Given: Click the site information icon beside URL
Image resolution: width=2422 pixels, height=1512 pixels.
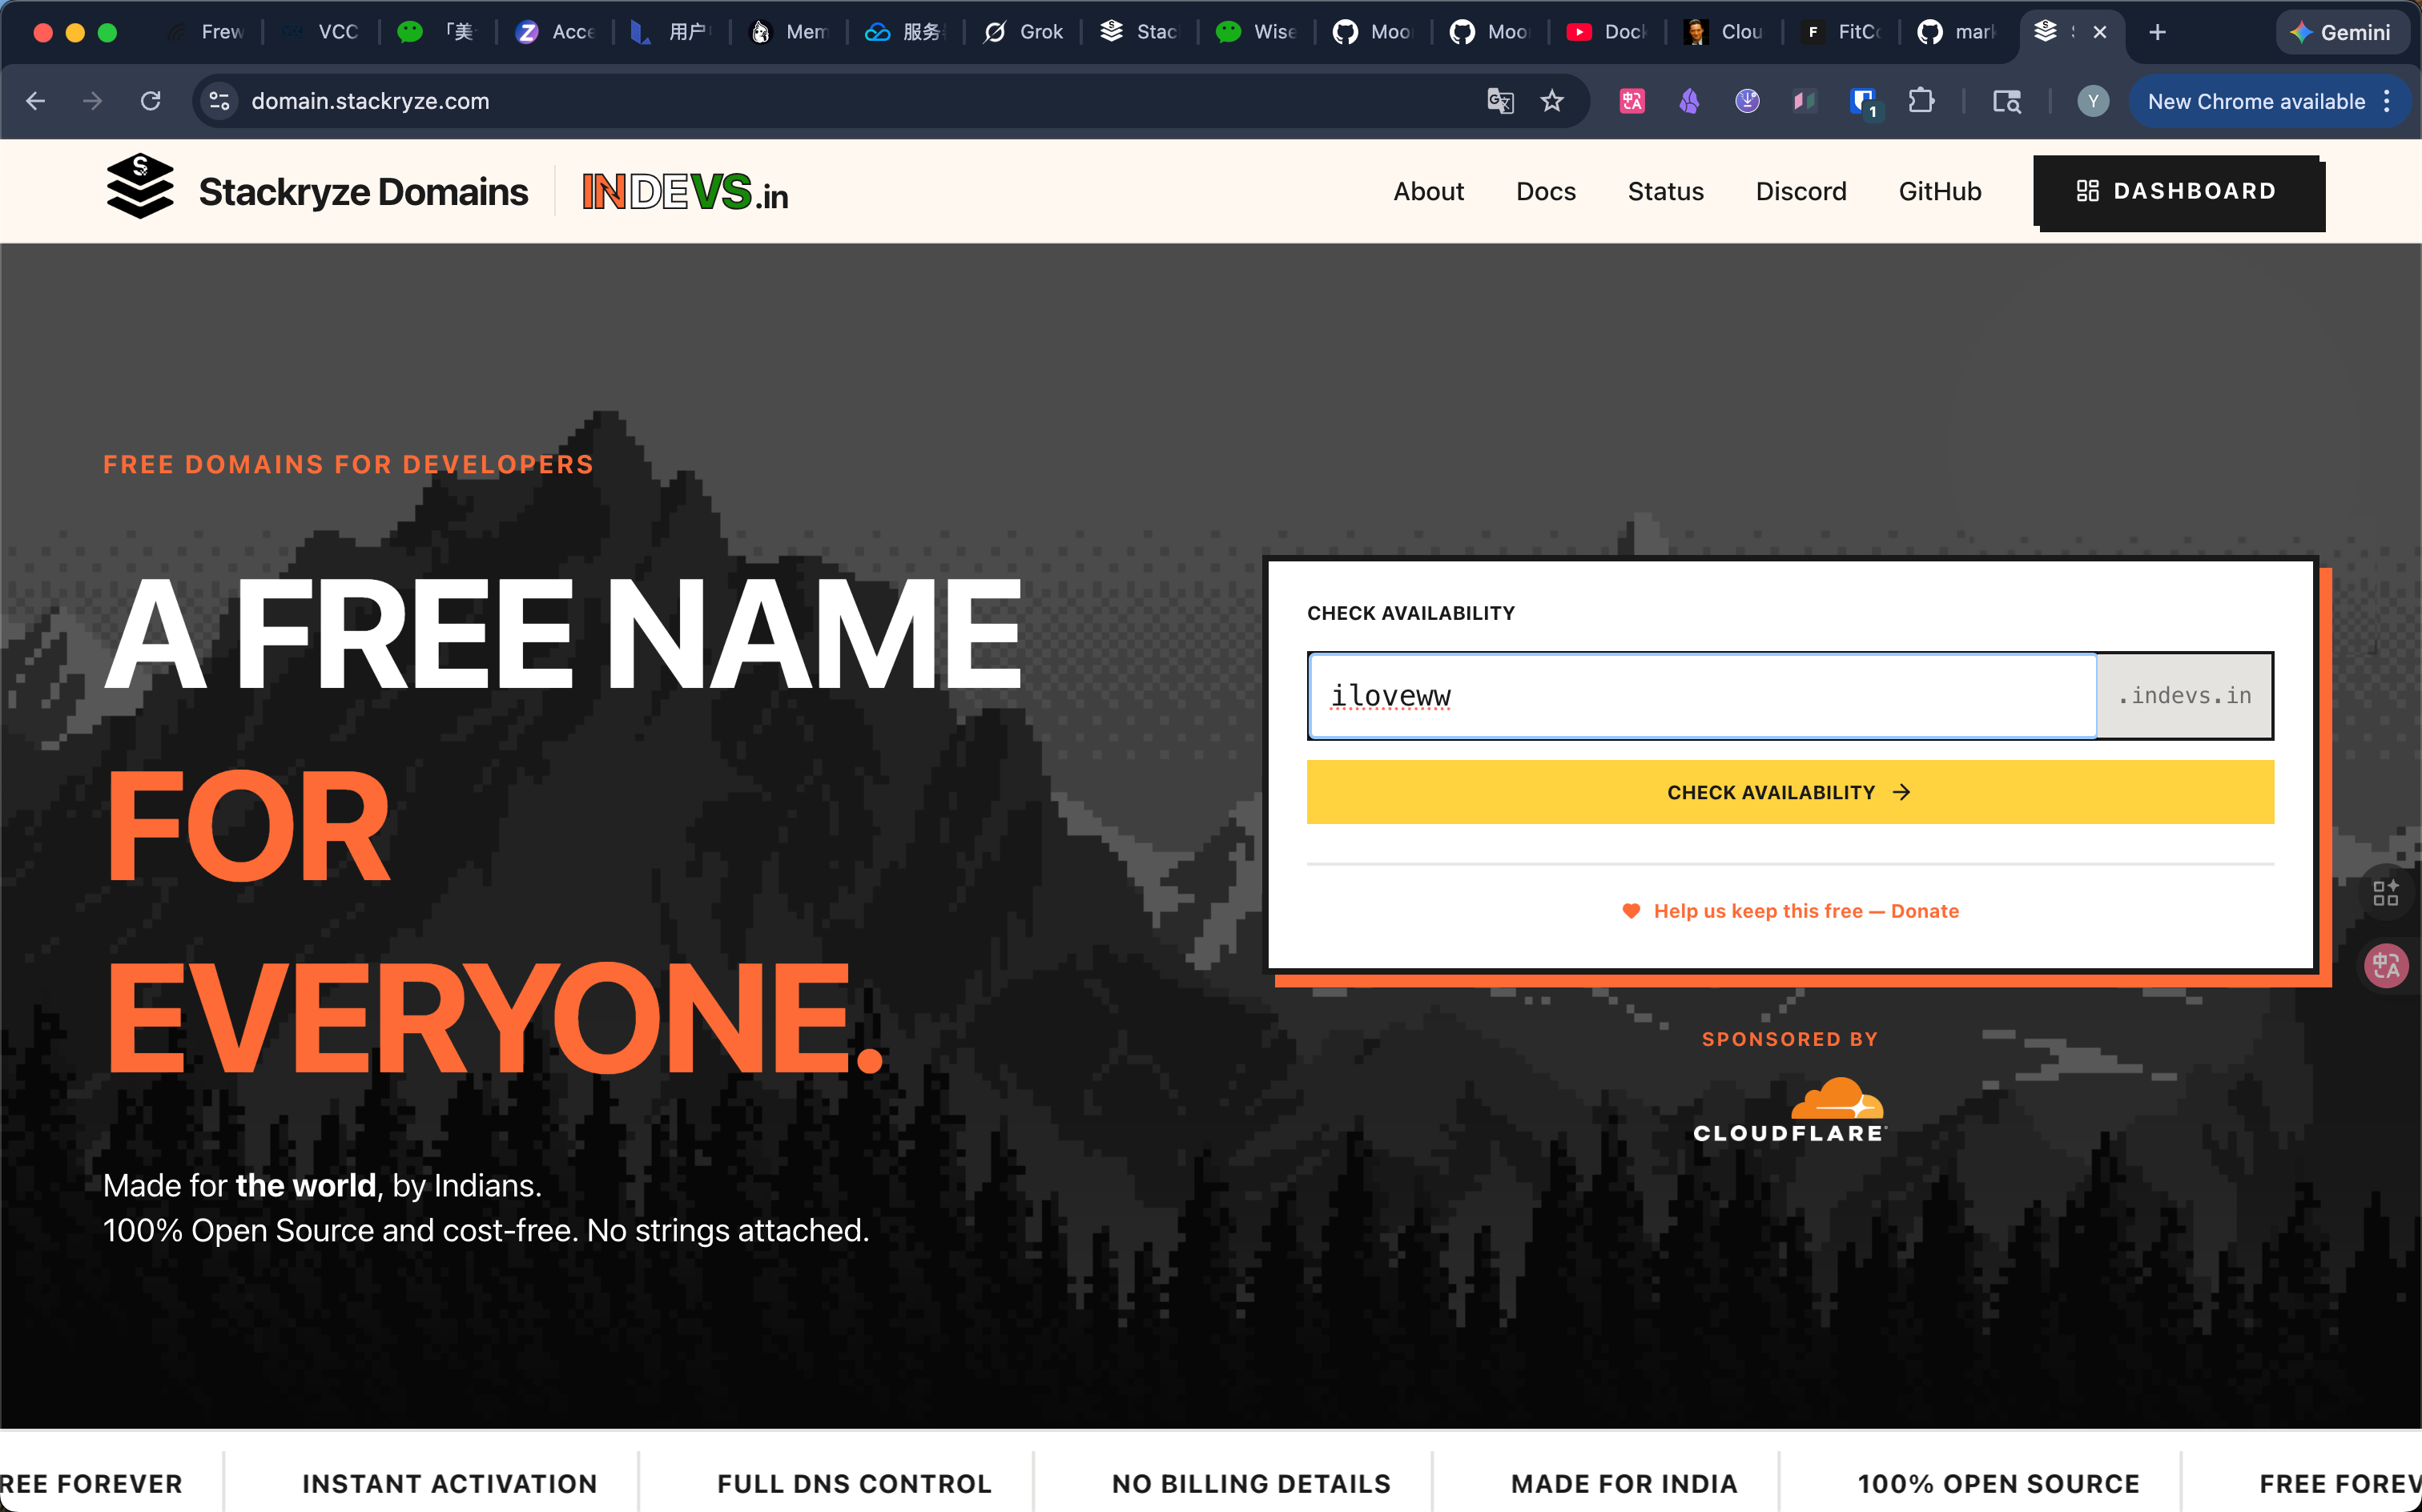Looking at the screenshot, I should [x=220, y=101].
